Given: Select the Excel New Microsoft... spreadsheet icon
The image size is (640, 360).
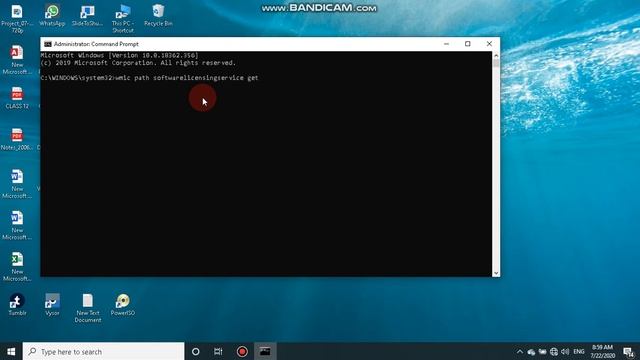Looking at the screenshot, I should 17,267.
